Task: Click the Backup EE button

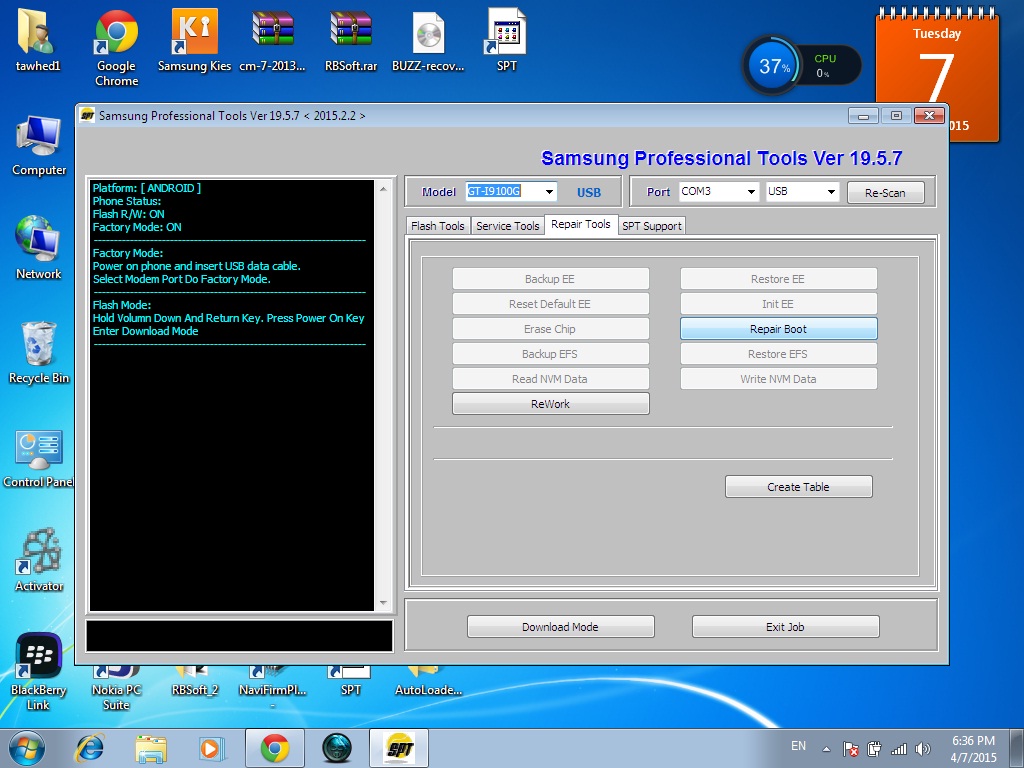Action: click(551, 279)
